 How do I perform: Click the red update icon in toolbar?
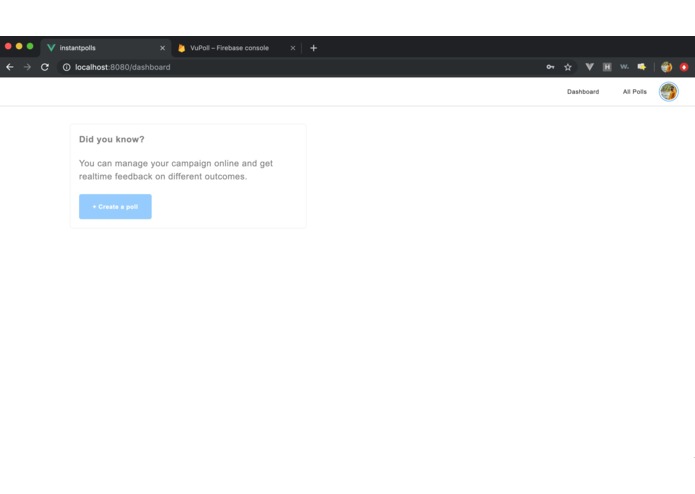point(684,67)
